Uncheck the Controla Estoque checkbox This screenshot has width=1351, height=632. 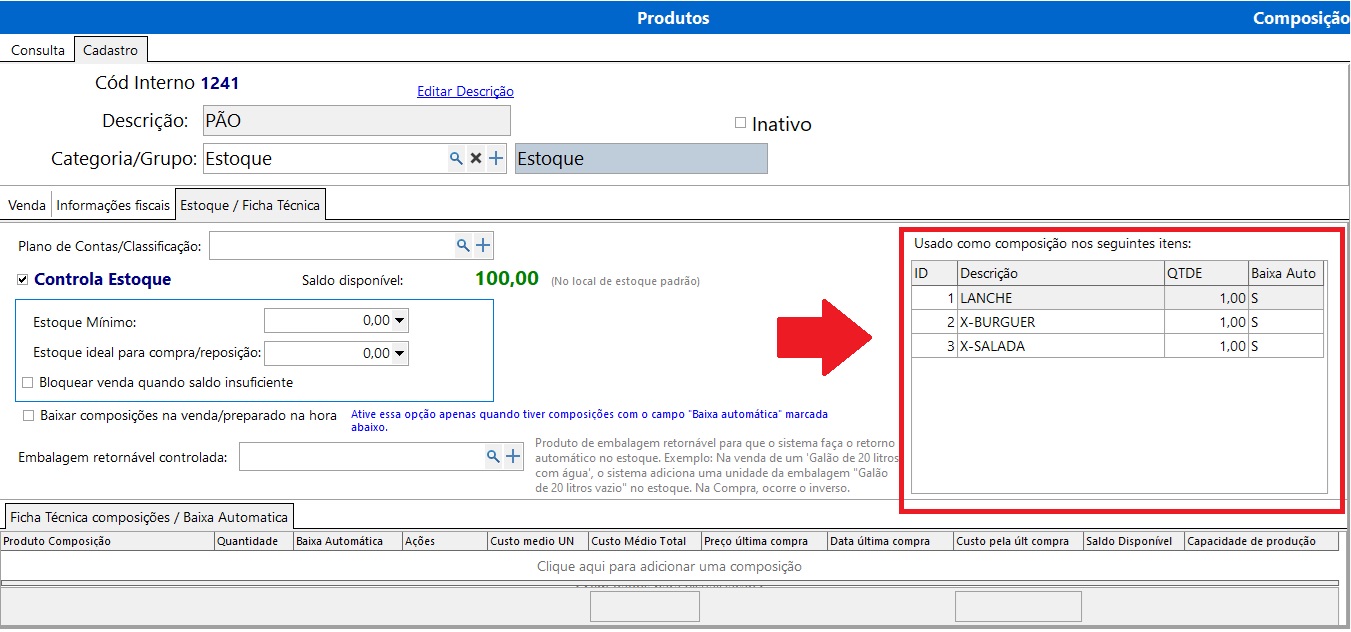(x=24, y=280)
